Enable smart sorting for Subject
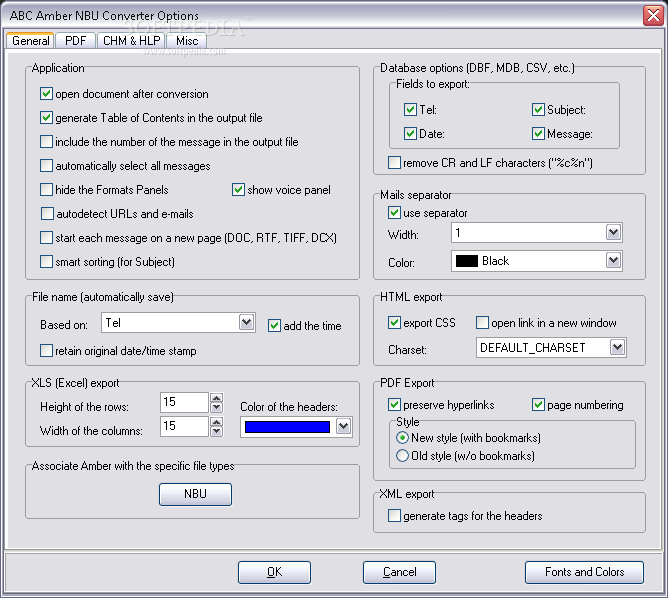Viewport: 668px width, 598px height. tap(46, 262)
